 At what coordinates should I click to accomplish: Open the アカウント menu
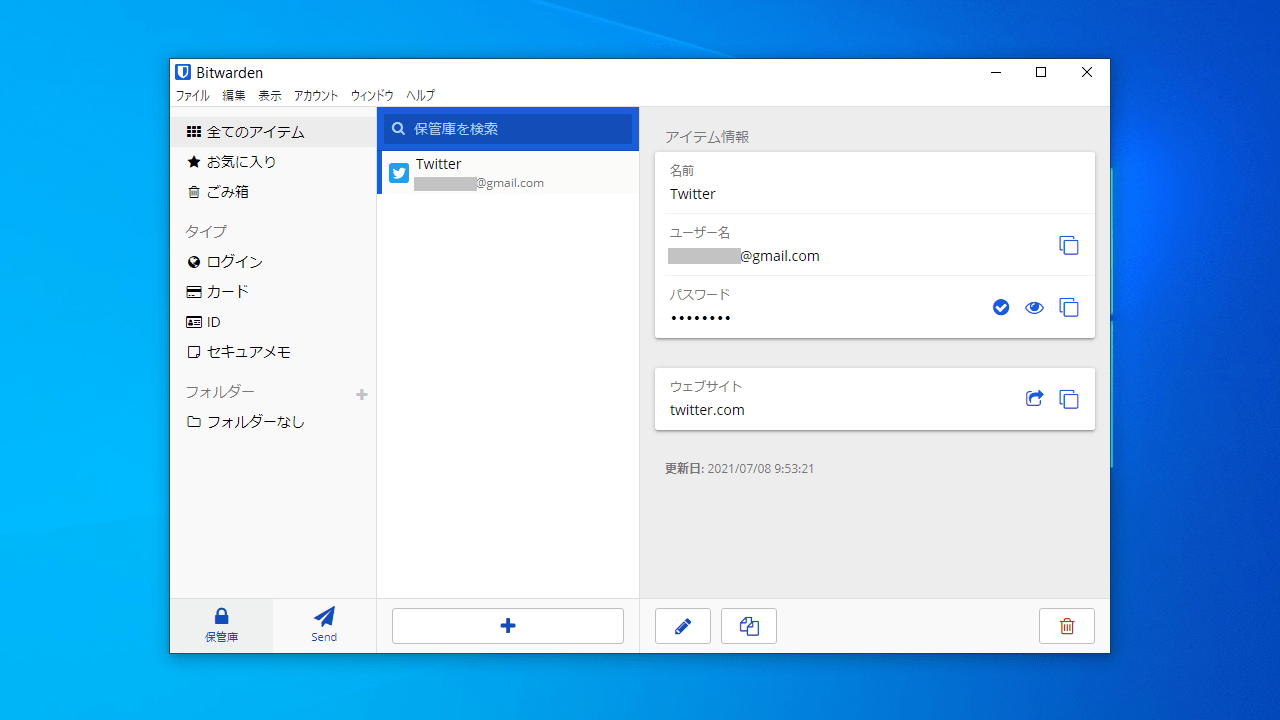[x=316, y=96]
